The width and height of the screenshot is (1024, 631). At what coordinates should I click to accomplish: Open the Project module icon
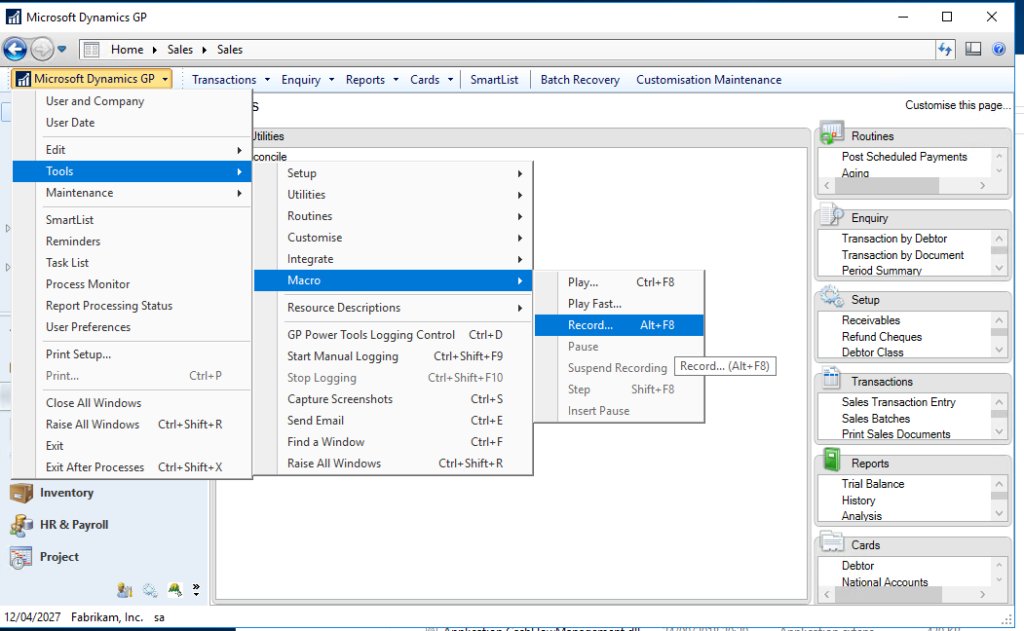pyautogui.click(x=22, y=557)
